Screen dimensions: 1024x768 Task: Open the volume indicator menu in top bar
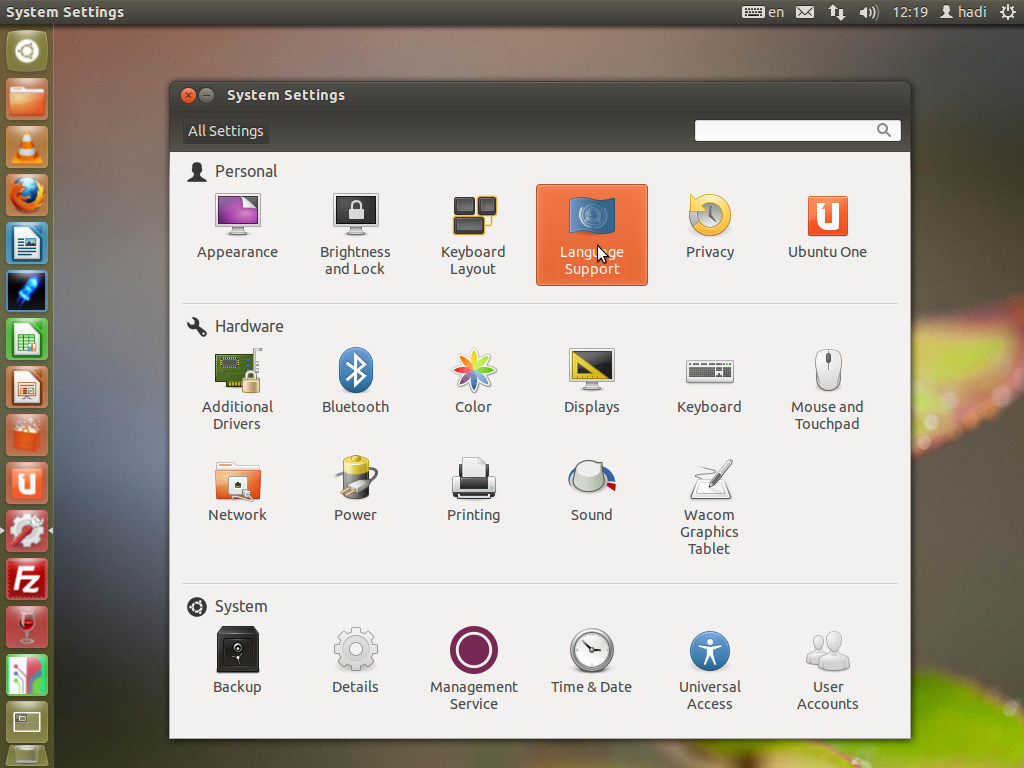pos(868,12)
